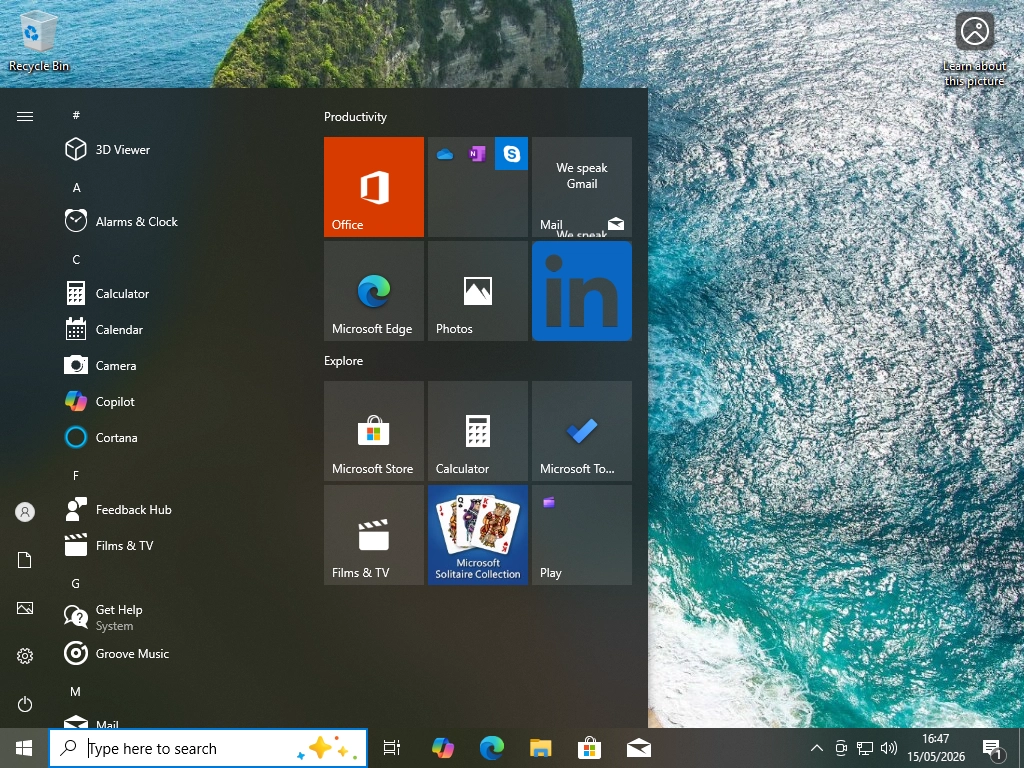Screen dimensions: 1024x768
Task: Select Recycle Bin on desktop
Action: click(x=39, y=40)
